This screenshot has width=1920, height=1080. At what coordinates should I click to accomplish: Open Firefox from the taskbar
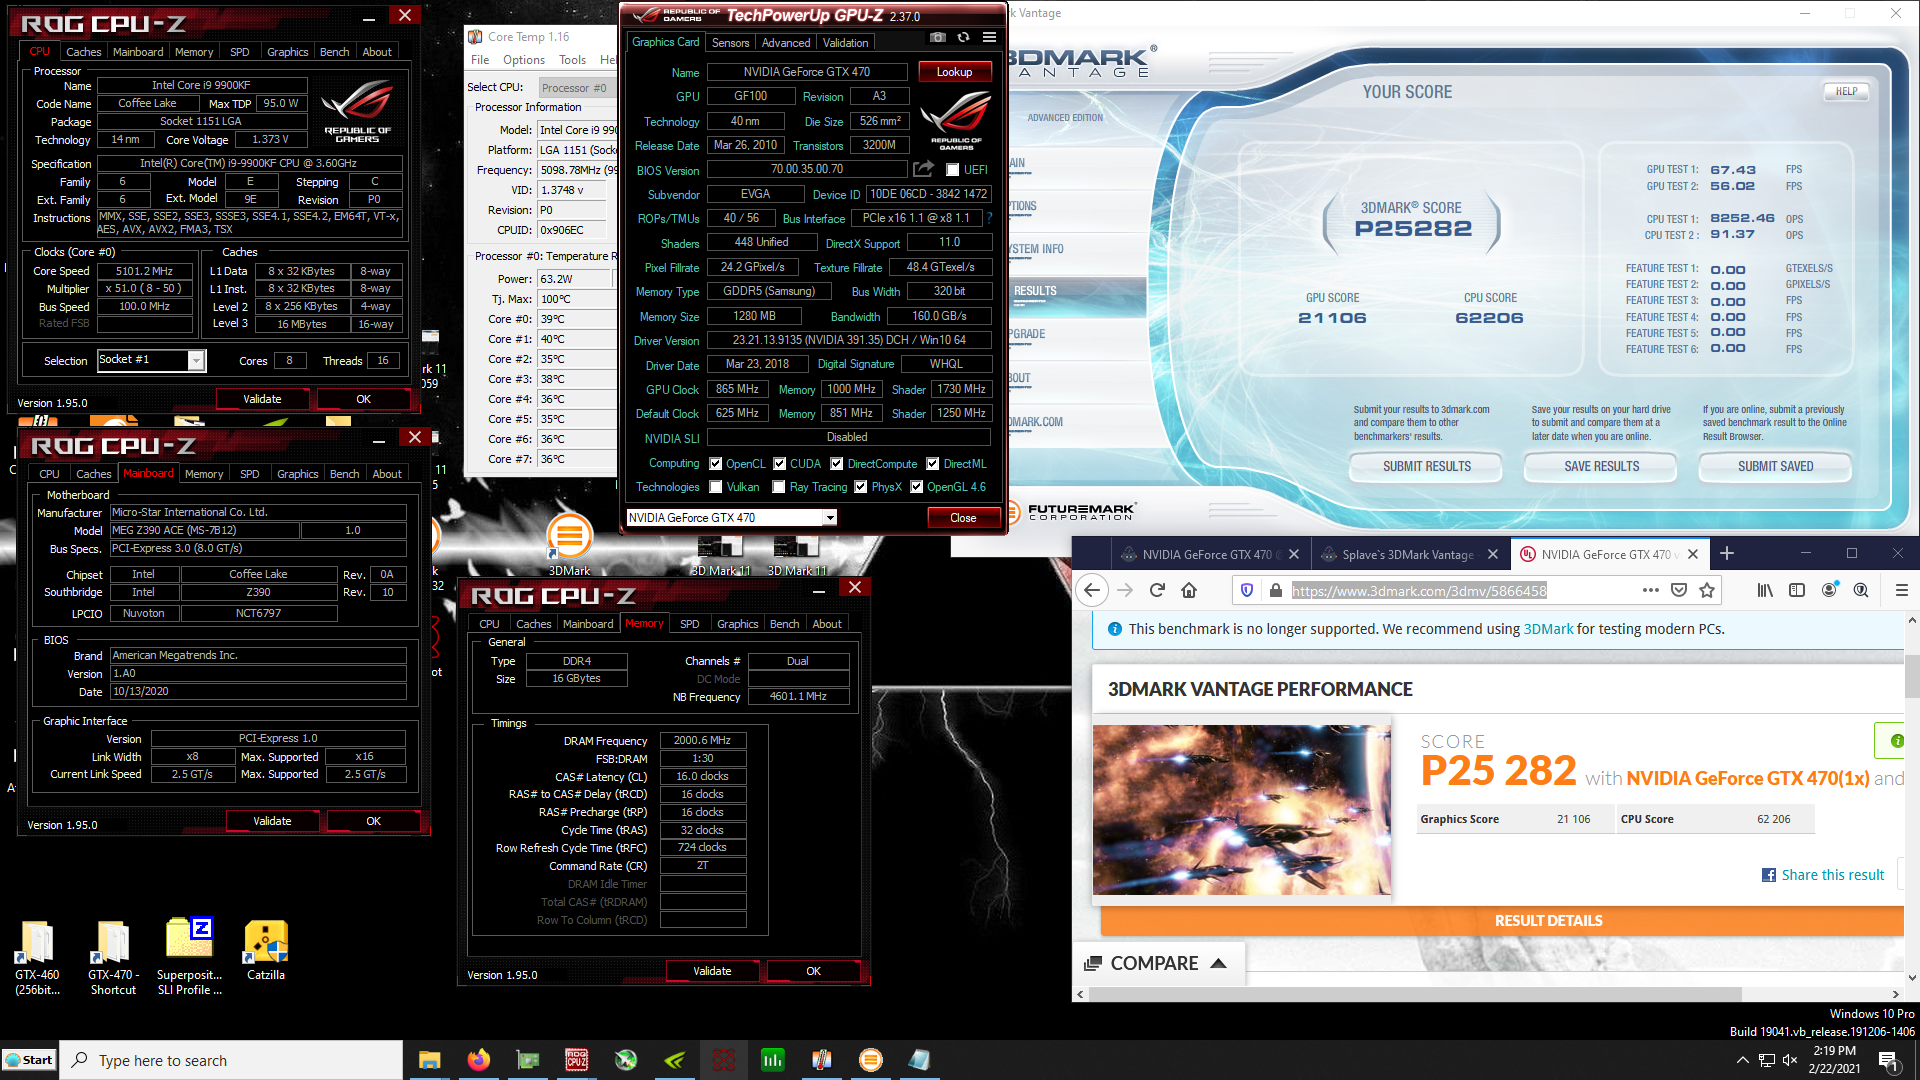tap(479, 1060)
